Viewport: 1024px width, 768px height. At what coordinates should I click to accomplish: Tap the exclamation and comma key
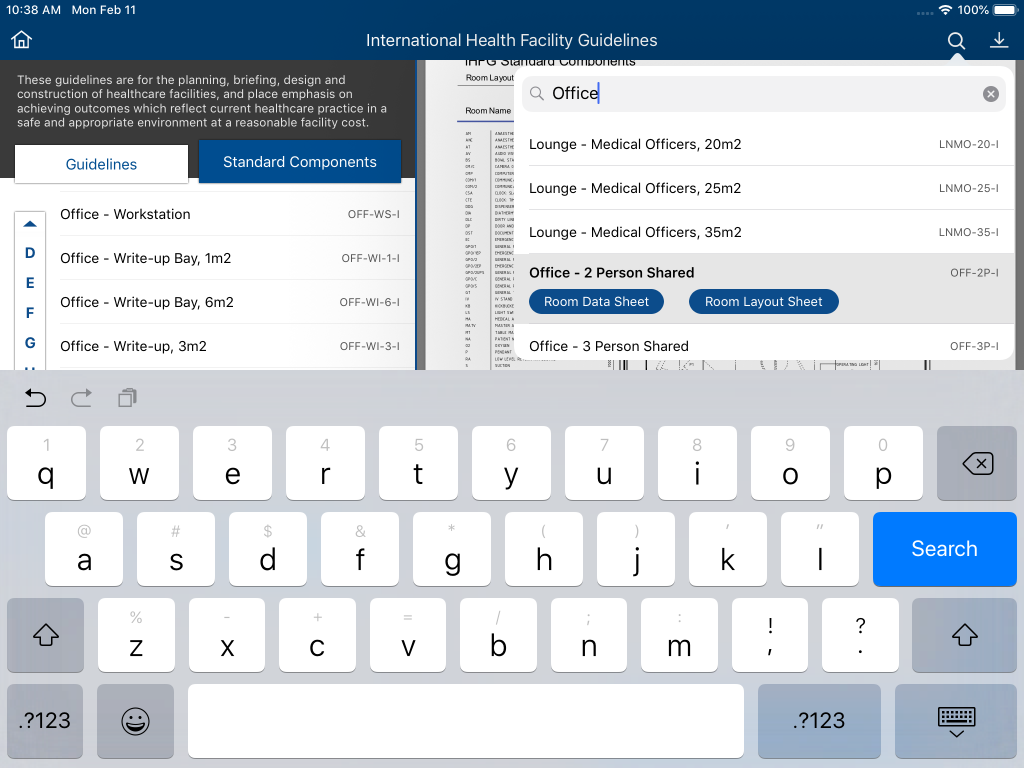point(770,635)
